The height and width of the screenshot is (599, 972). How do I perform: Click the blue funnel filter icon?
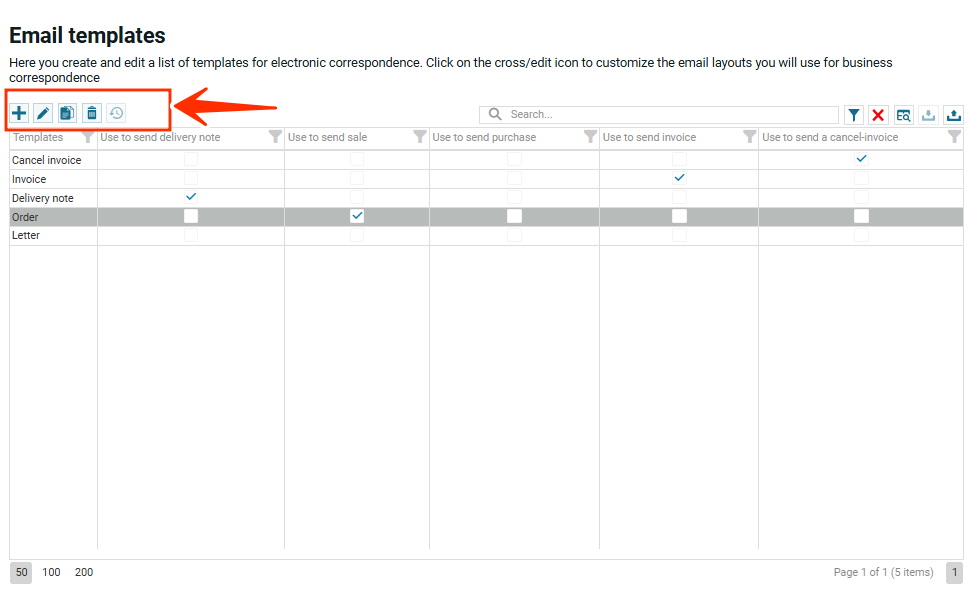point(853,115)
